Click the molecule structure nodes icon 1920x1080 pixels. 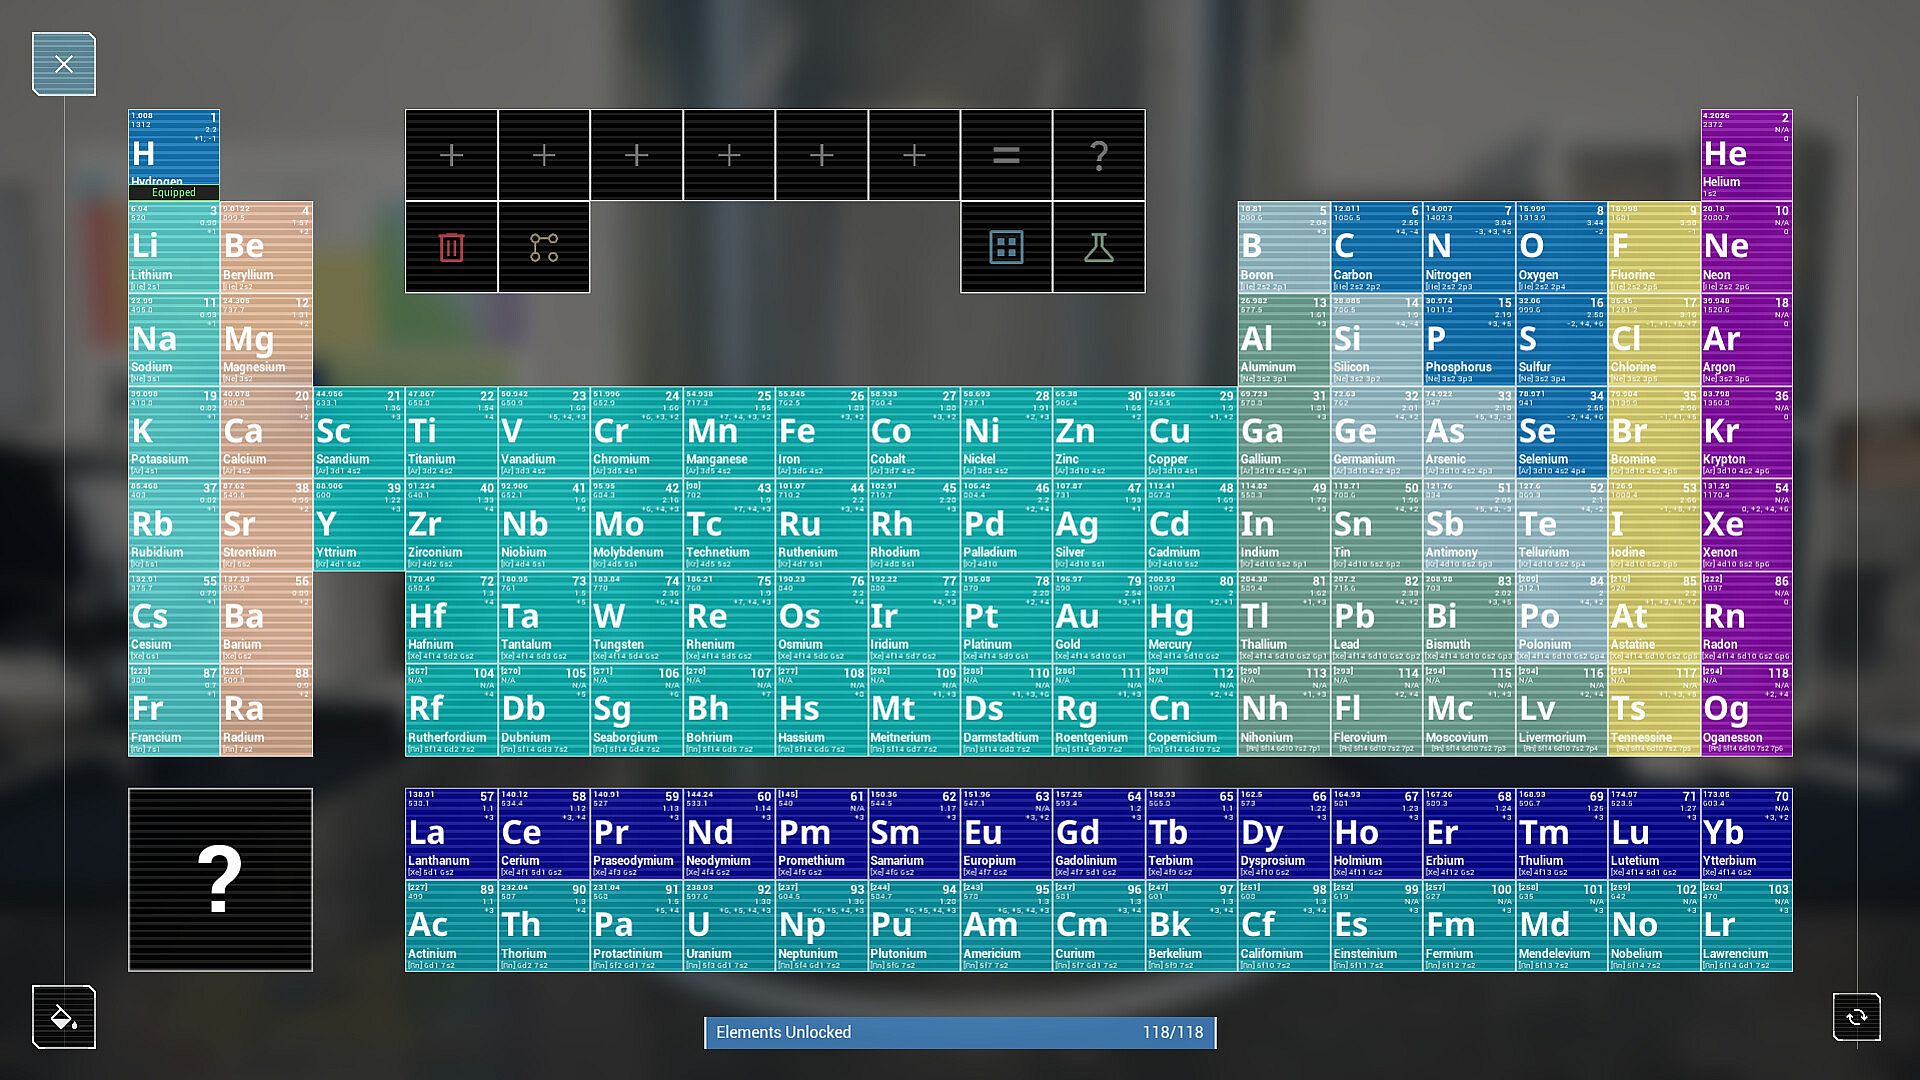(543, 247)
